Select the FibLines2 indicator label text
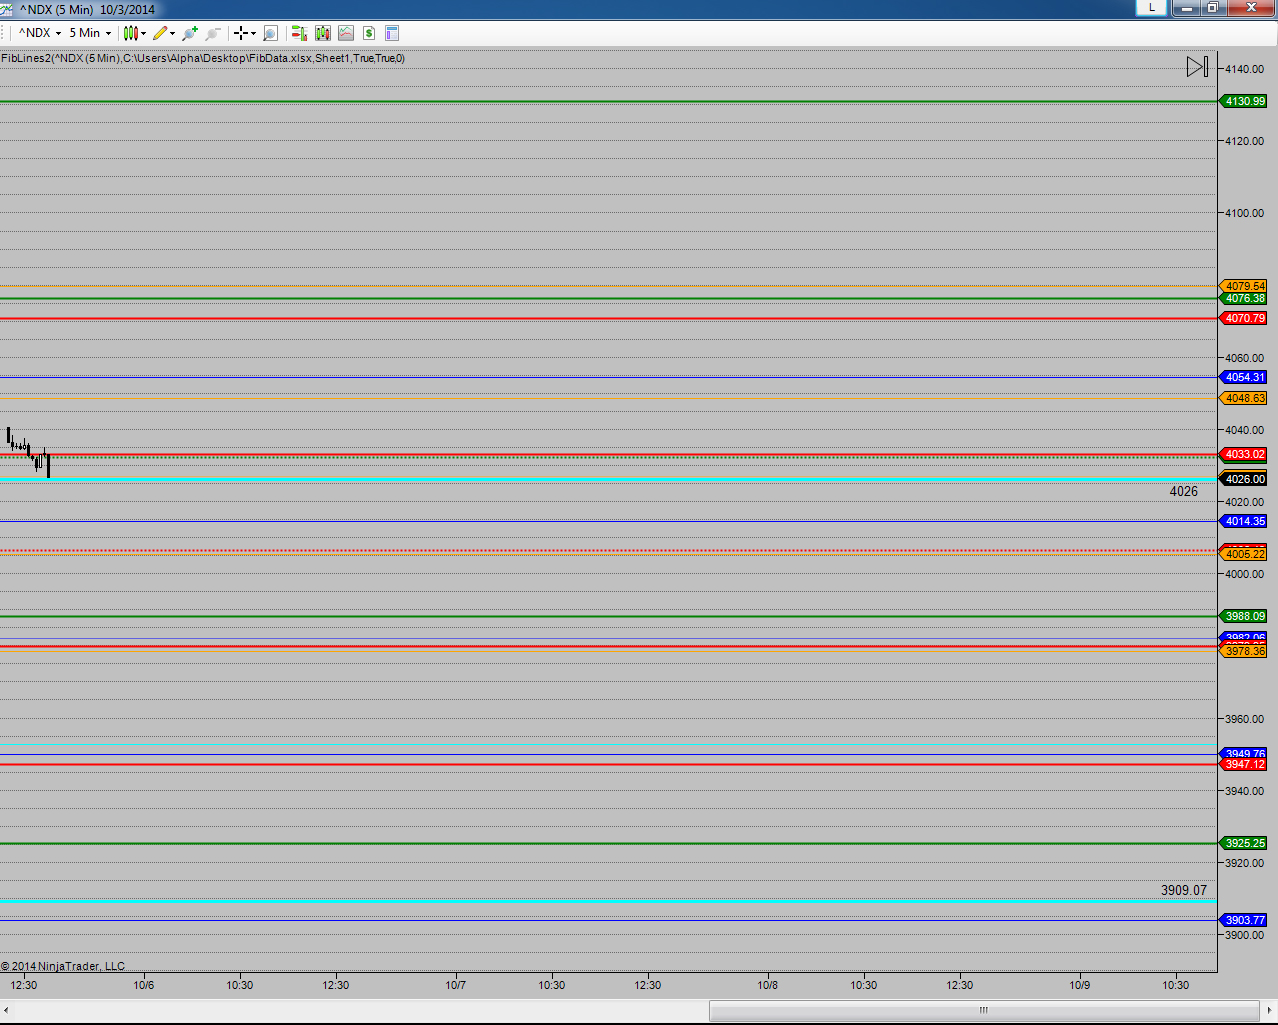Image resolution: width=1278 pixels, height=1025 pixels. point(203,58)
